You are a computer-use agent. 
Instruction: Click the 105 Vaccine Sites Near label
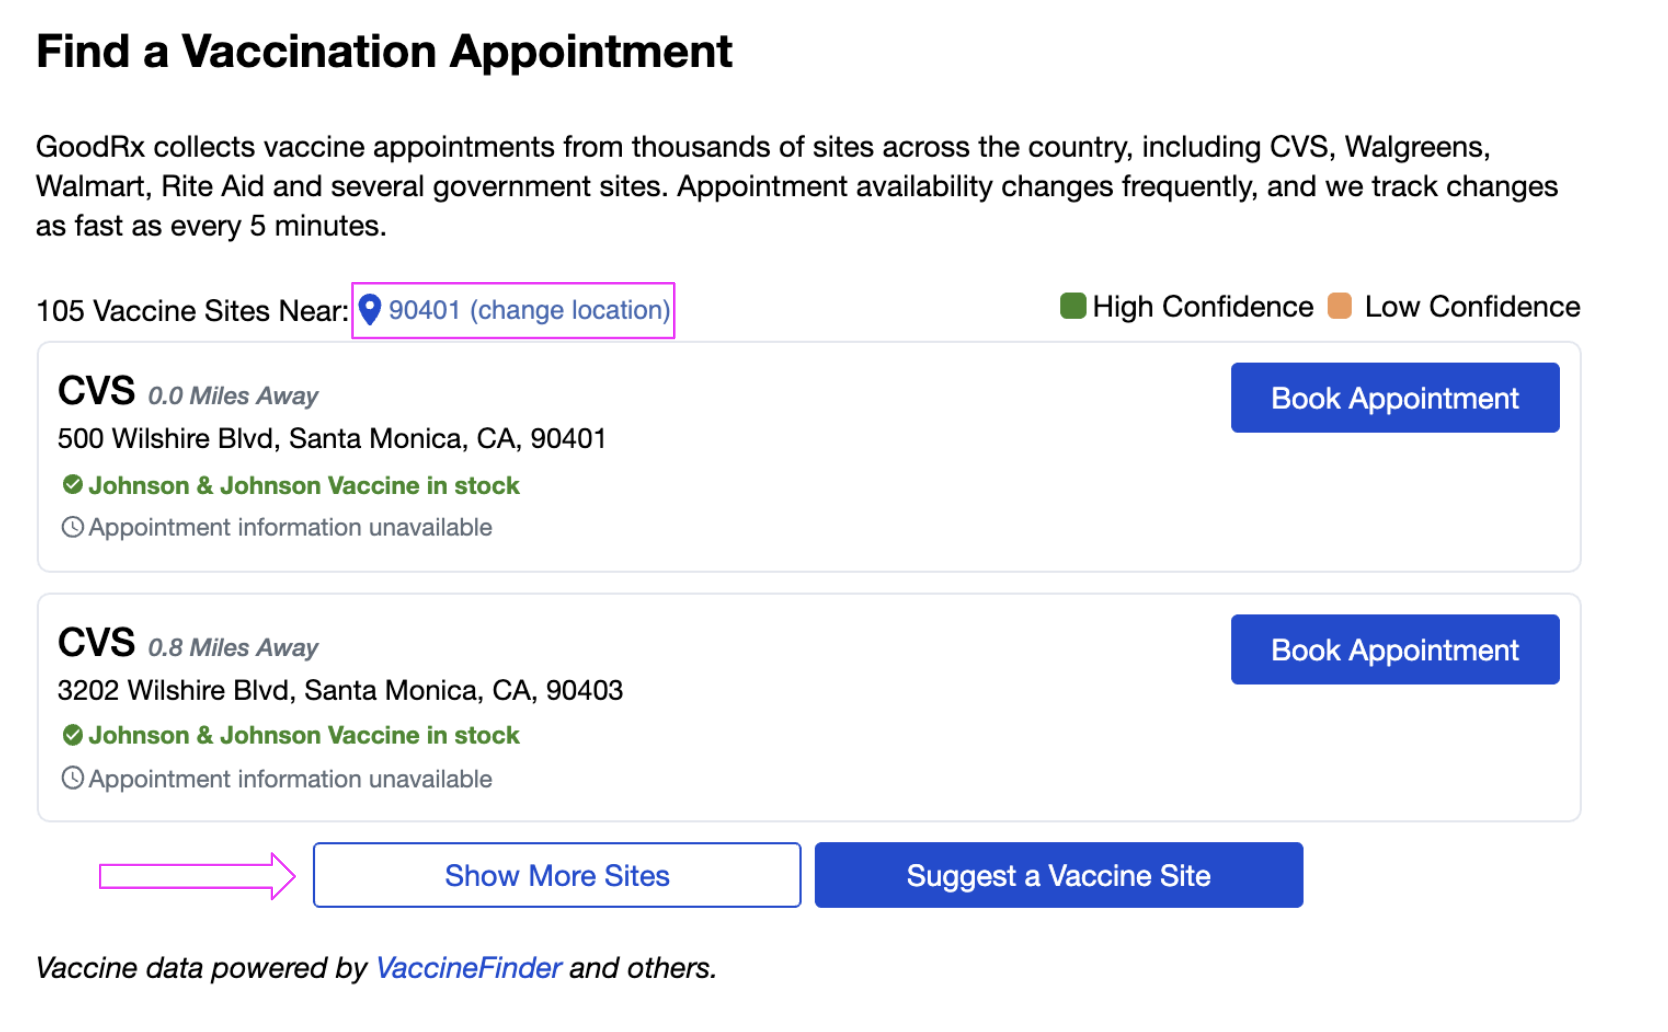(x=192, y=311)
